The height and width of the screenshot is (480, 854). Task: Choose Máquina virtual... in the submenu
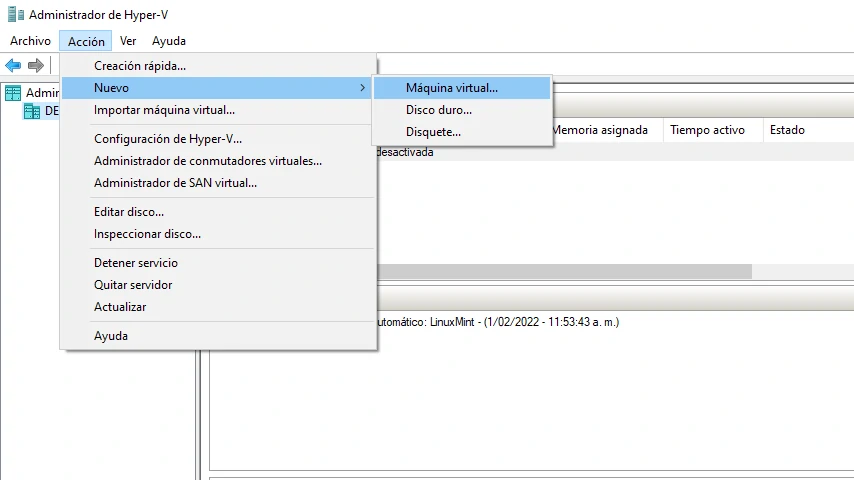(x=462, y=88)
